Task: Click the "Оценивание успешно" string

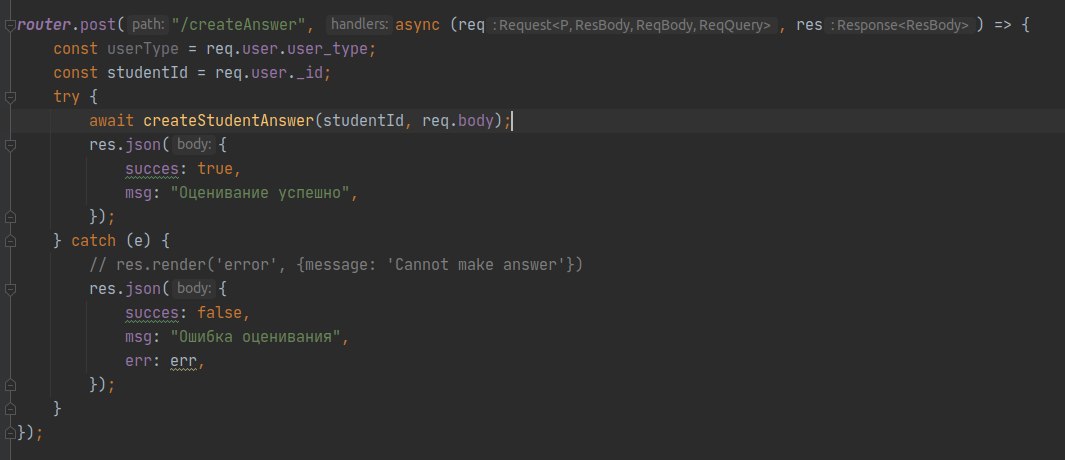Action: tap(259, 193)
